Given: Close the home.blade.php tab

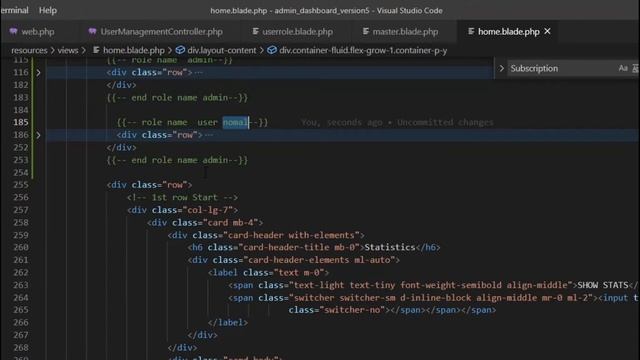Looking at the screenshot, I should [547, 31].
